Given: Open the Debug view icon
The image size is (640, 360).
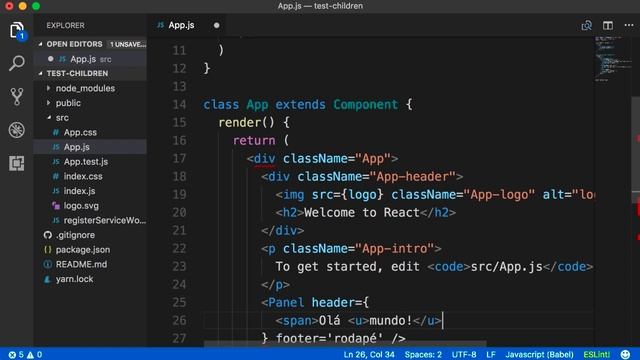Looking at the screenshot, I should tap(17, 130).
